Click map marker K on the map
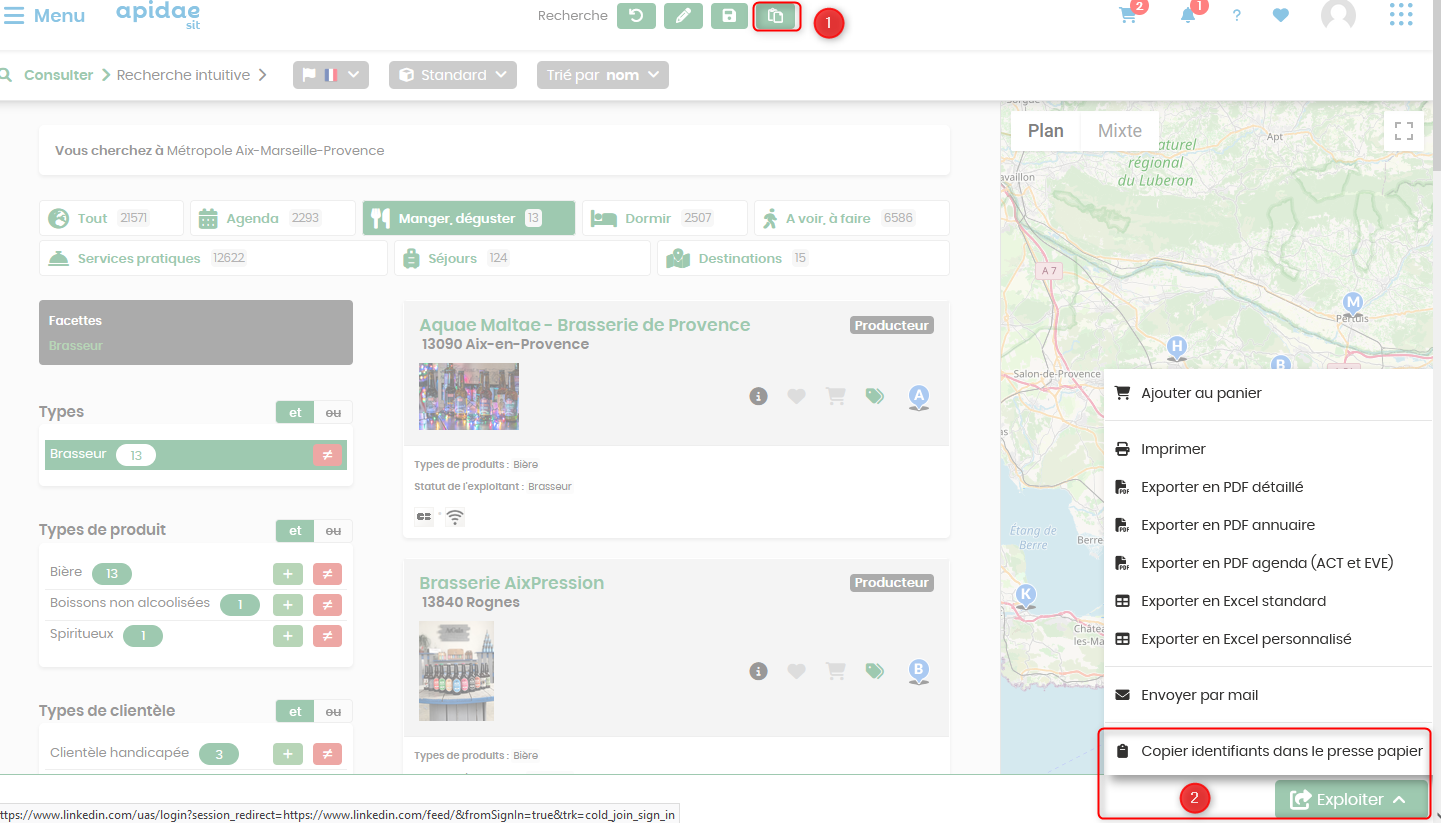 coord(1025,597)
